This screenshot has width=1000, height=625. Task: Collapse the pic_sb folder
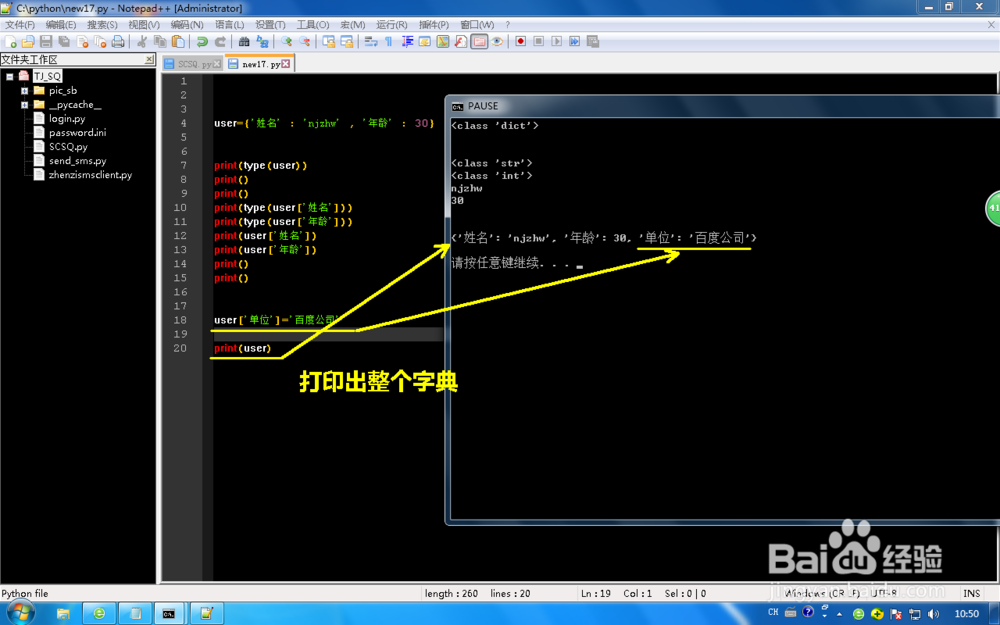[24, 90]
